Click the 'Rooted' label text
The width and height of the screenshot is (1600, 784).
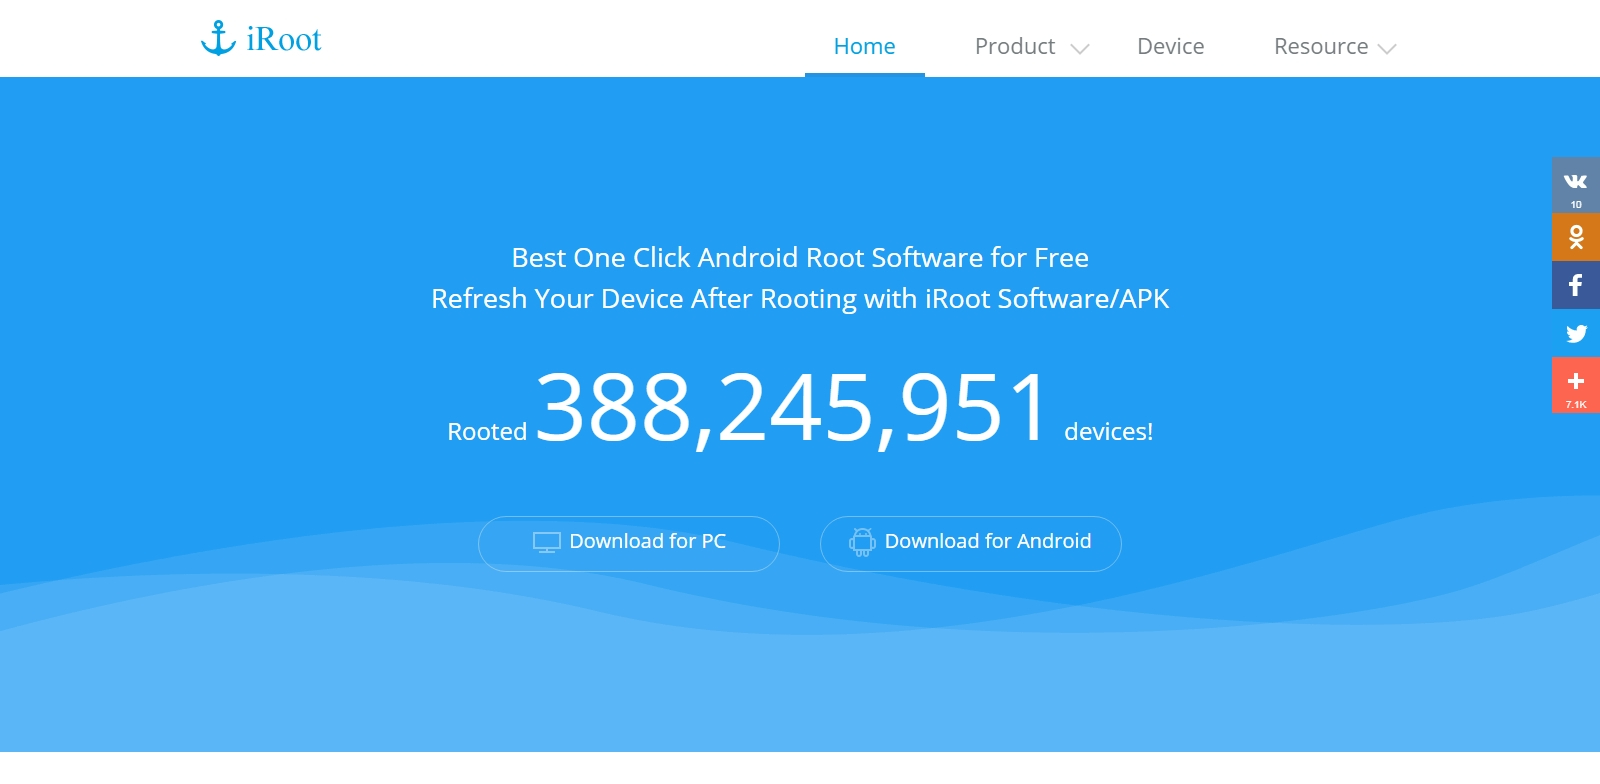[x=487, y=432]
